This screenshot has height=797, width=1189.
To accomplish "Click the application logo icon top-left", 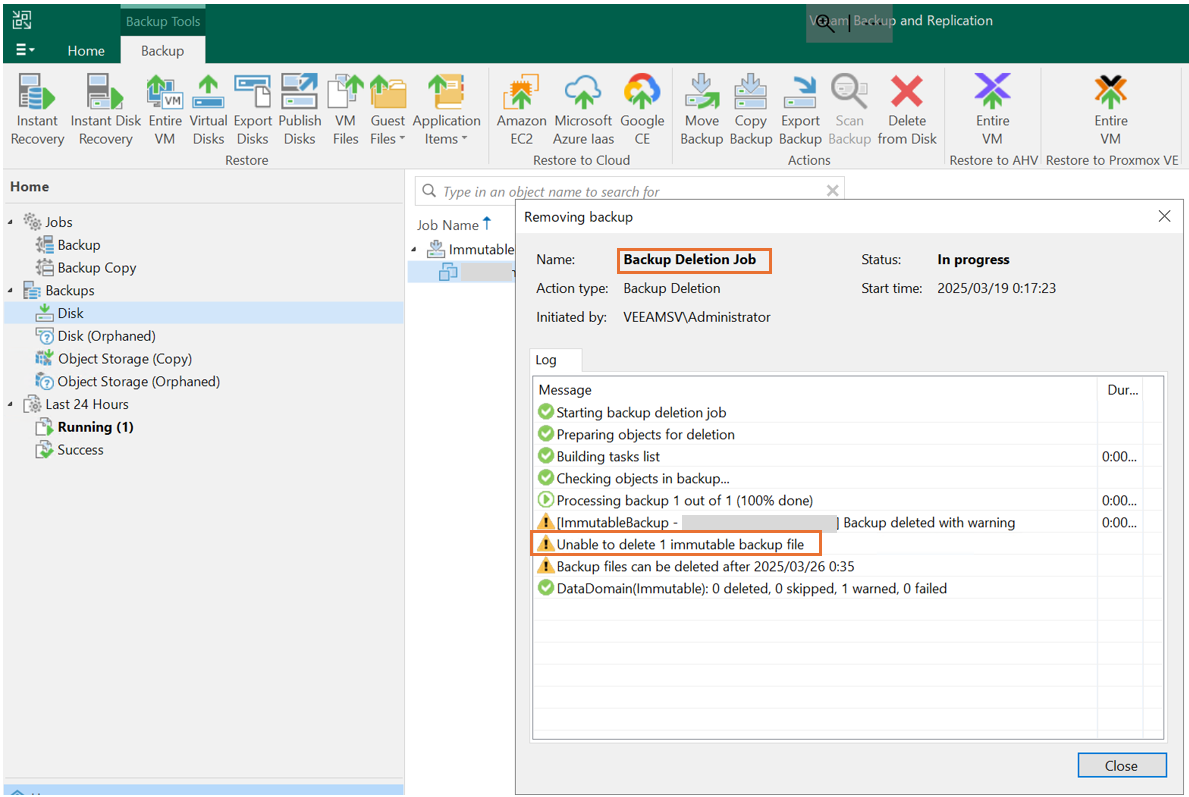I will [22, 20].
